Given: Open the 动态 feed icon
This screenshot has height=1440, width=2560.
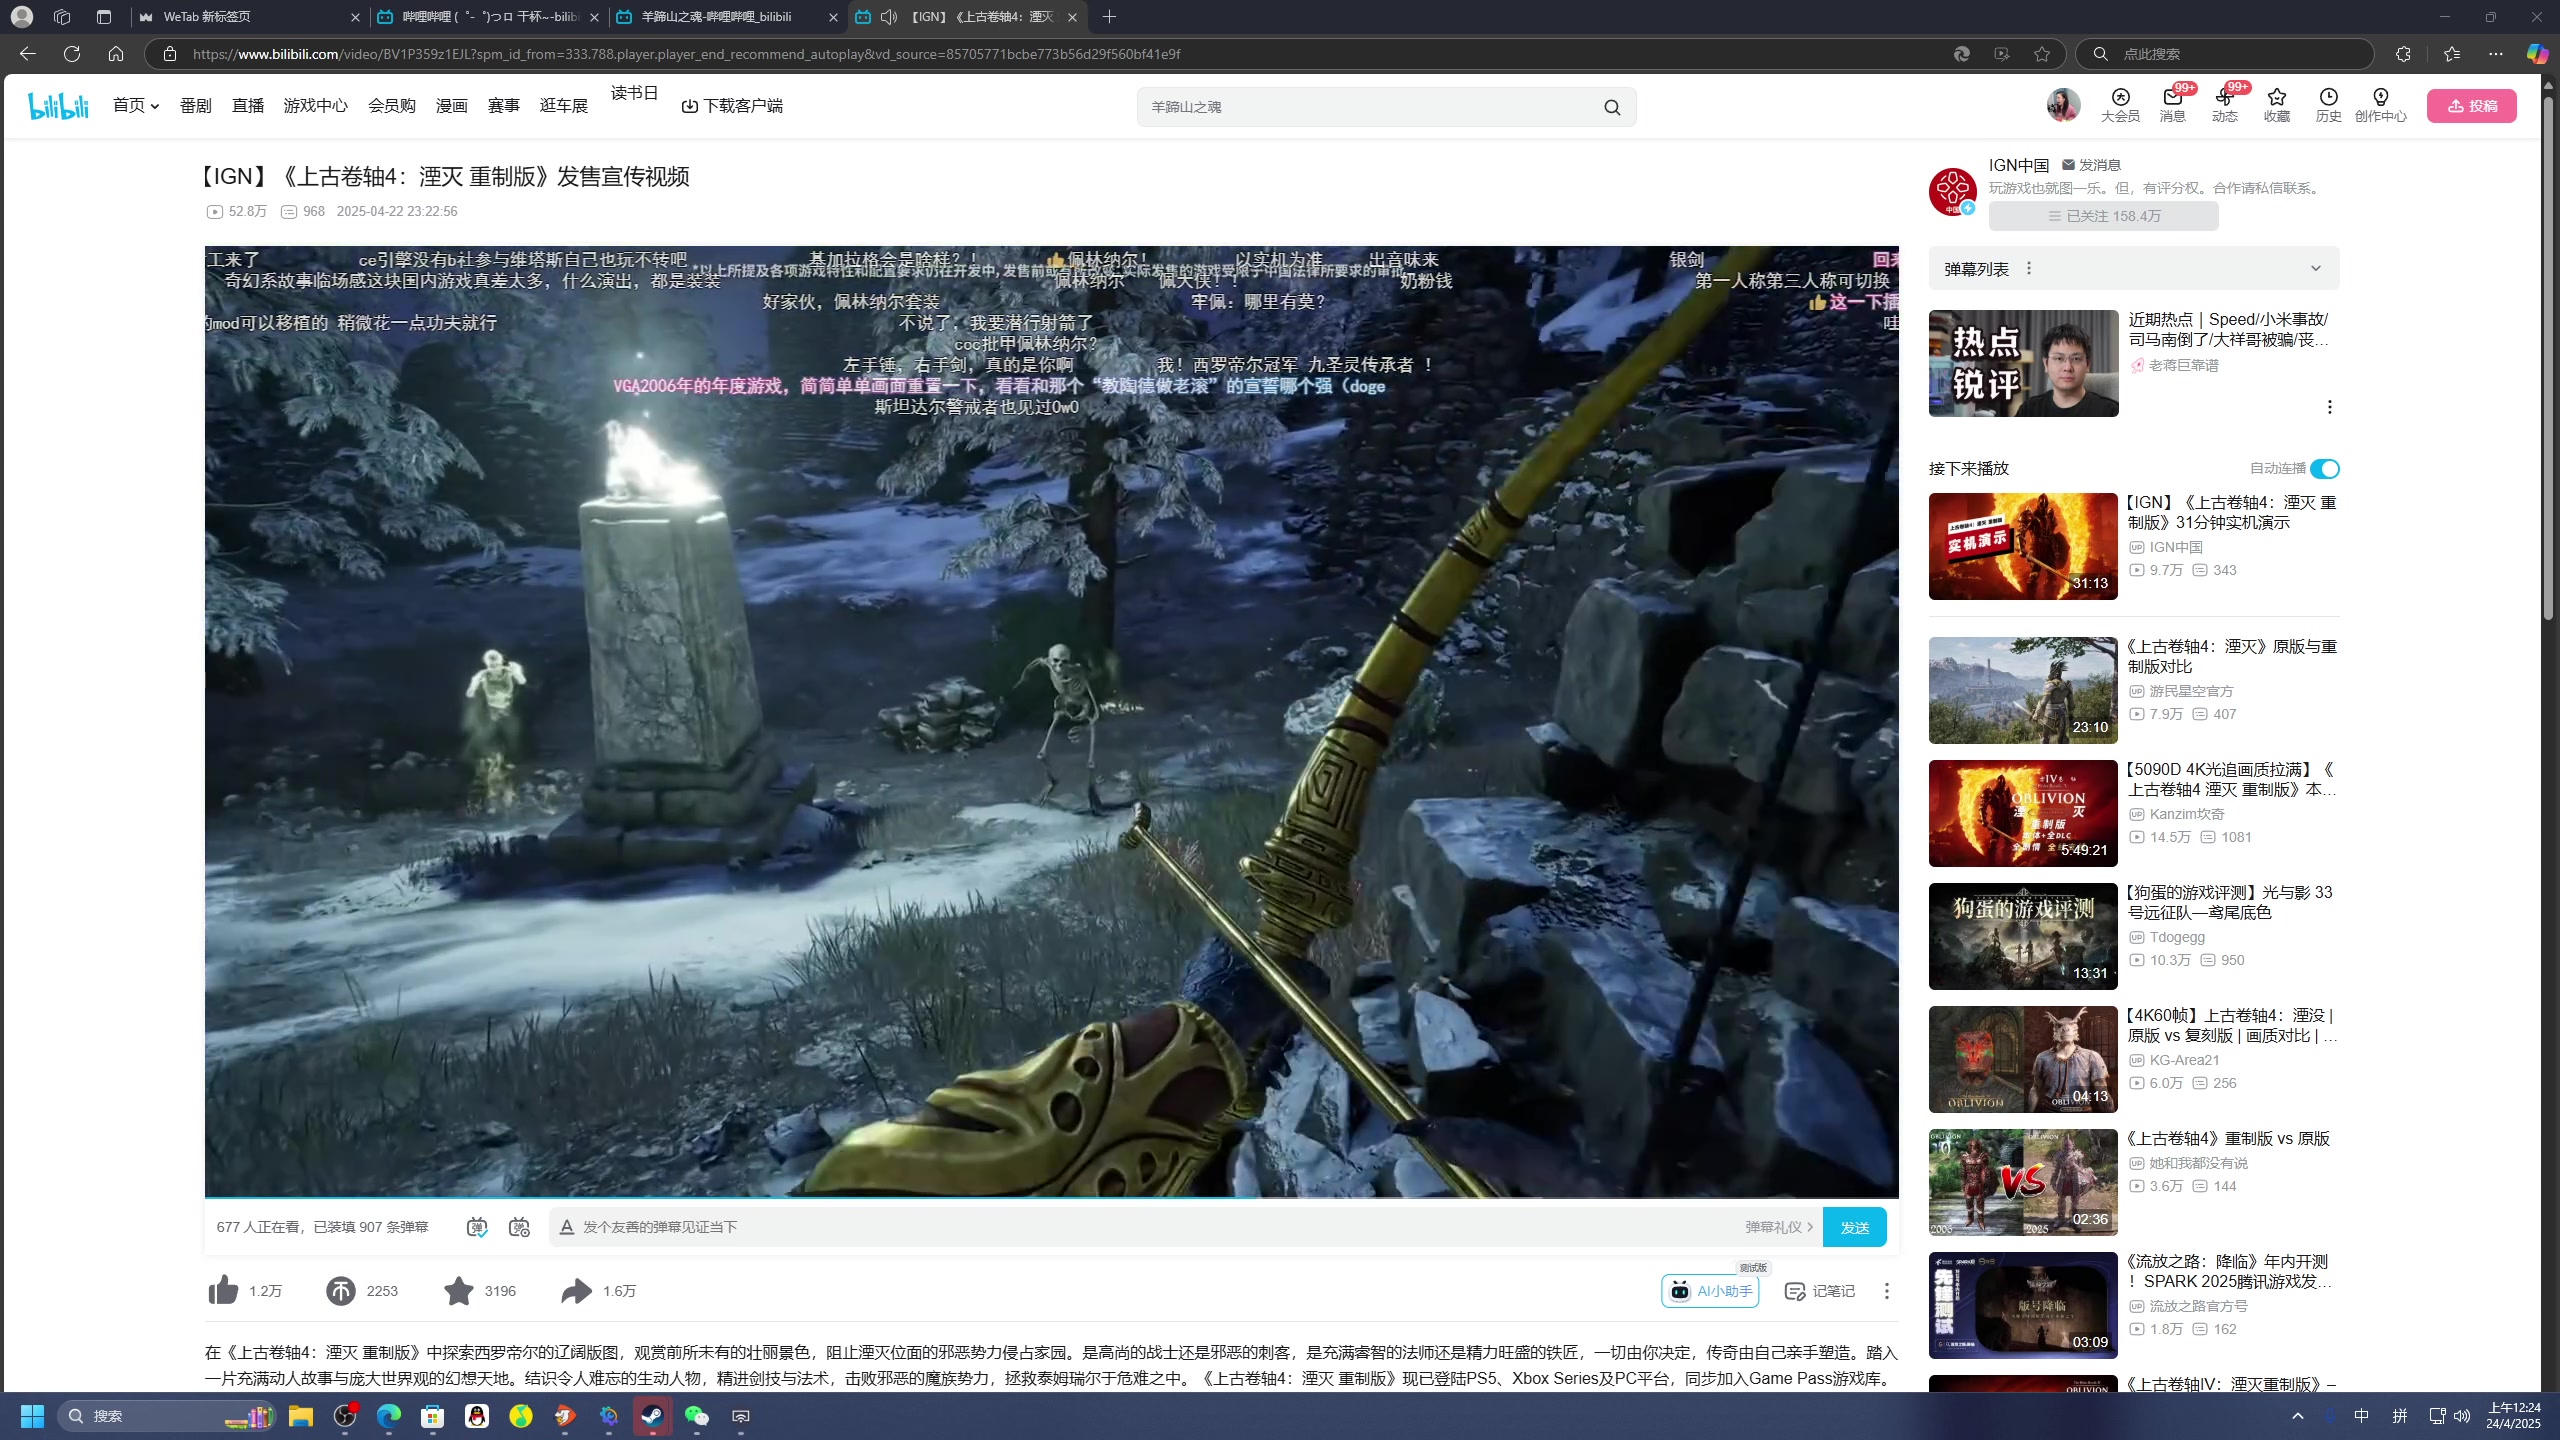Looking at the screenshot, I should (x=2224, y=105).
